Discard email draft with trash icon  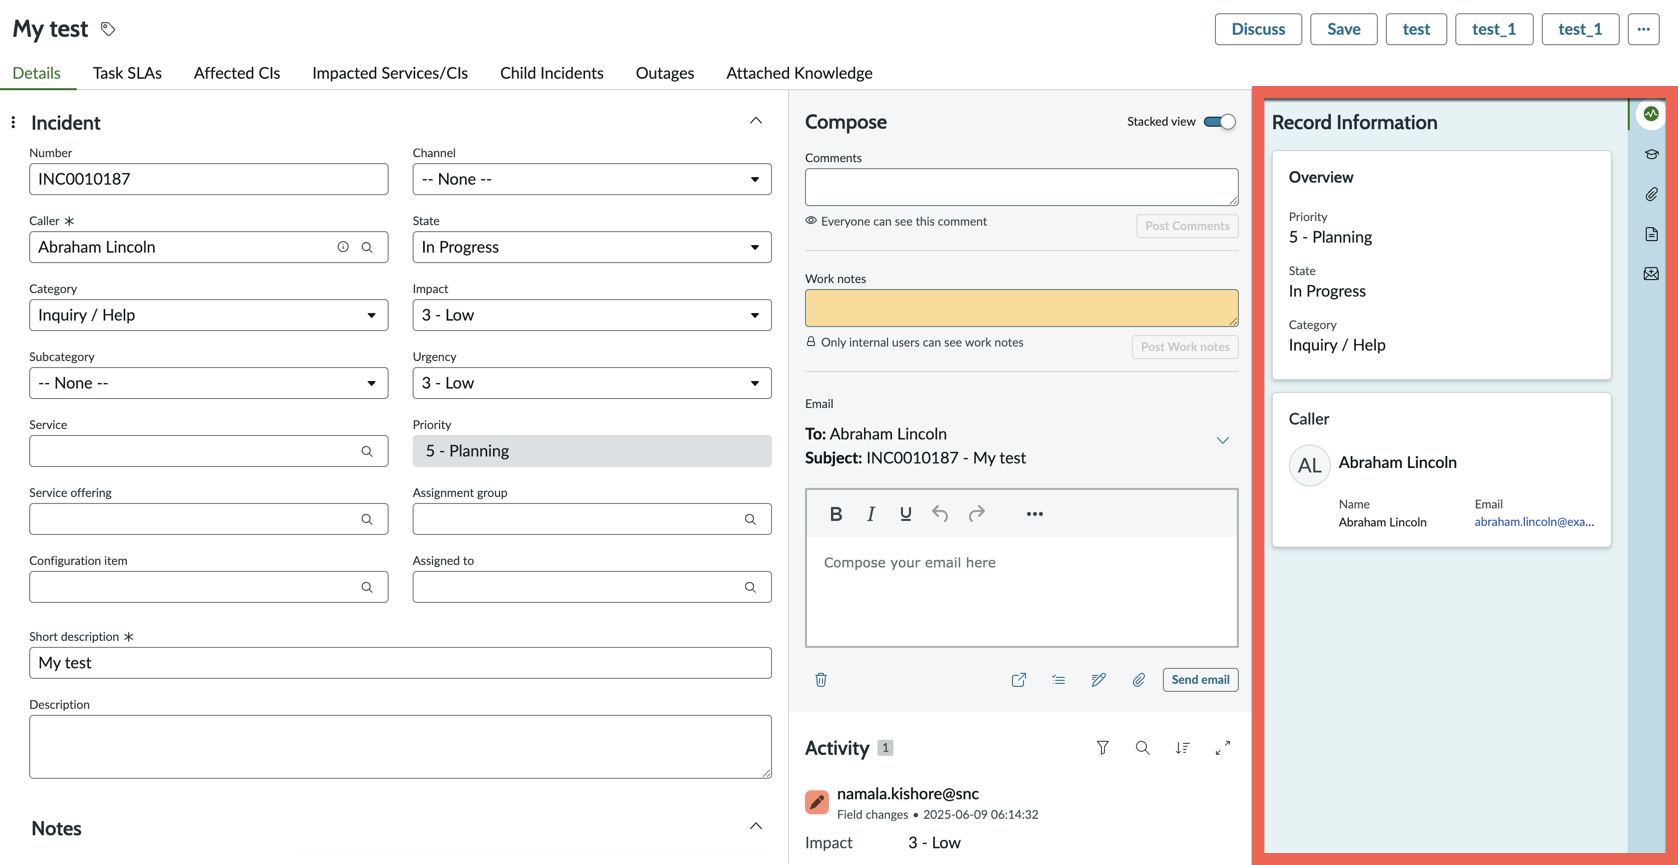(821, 680)
